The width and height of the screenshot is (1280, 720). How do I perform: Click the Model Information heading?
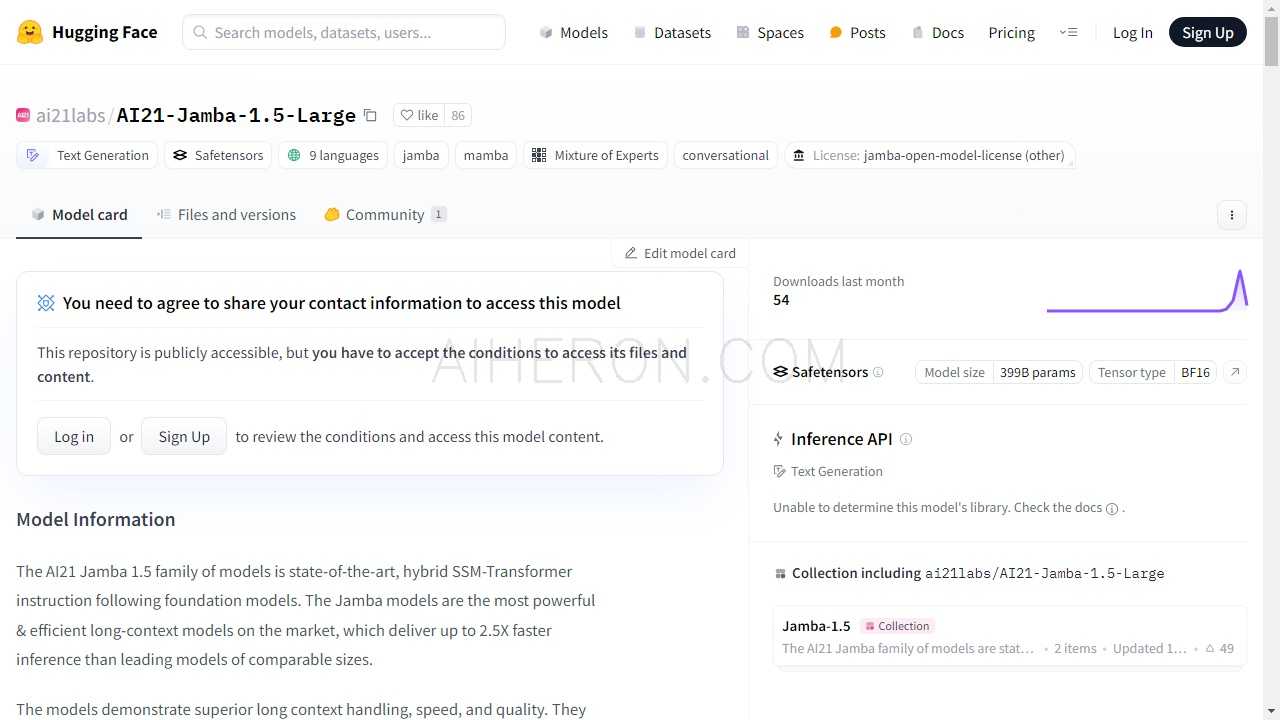[96, 519]
